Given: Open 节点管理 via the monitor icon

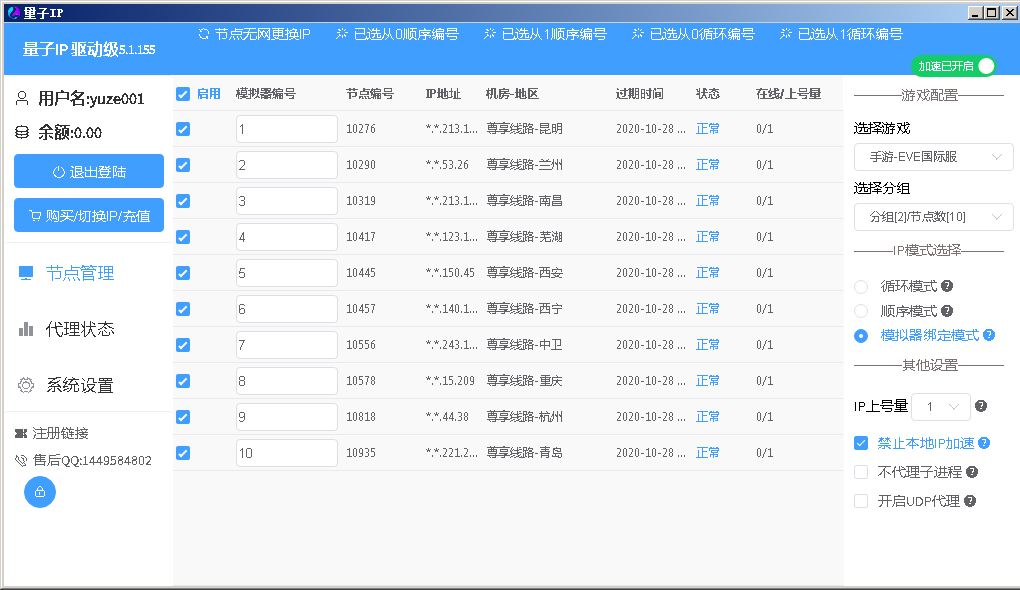Looking at the screenshot, I should [27, 271].
